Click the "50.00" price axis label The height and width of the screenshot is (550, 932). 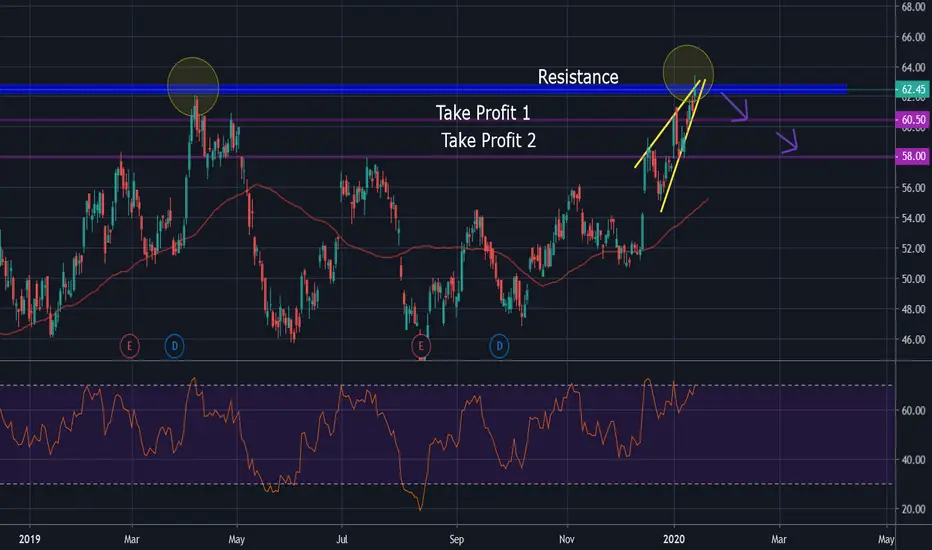914,279
